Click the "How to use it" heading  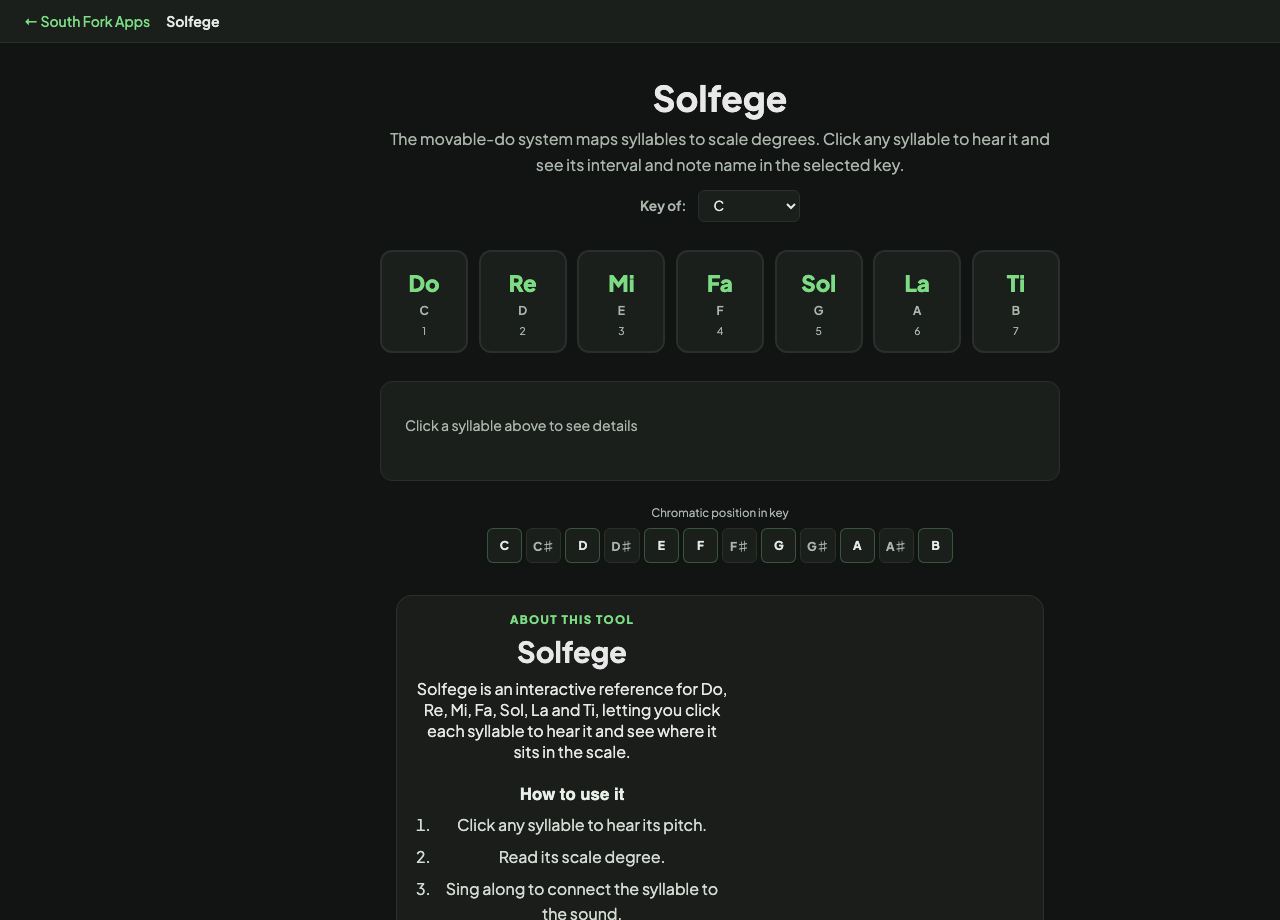tap(572, 794)
